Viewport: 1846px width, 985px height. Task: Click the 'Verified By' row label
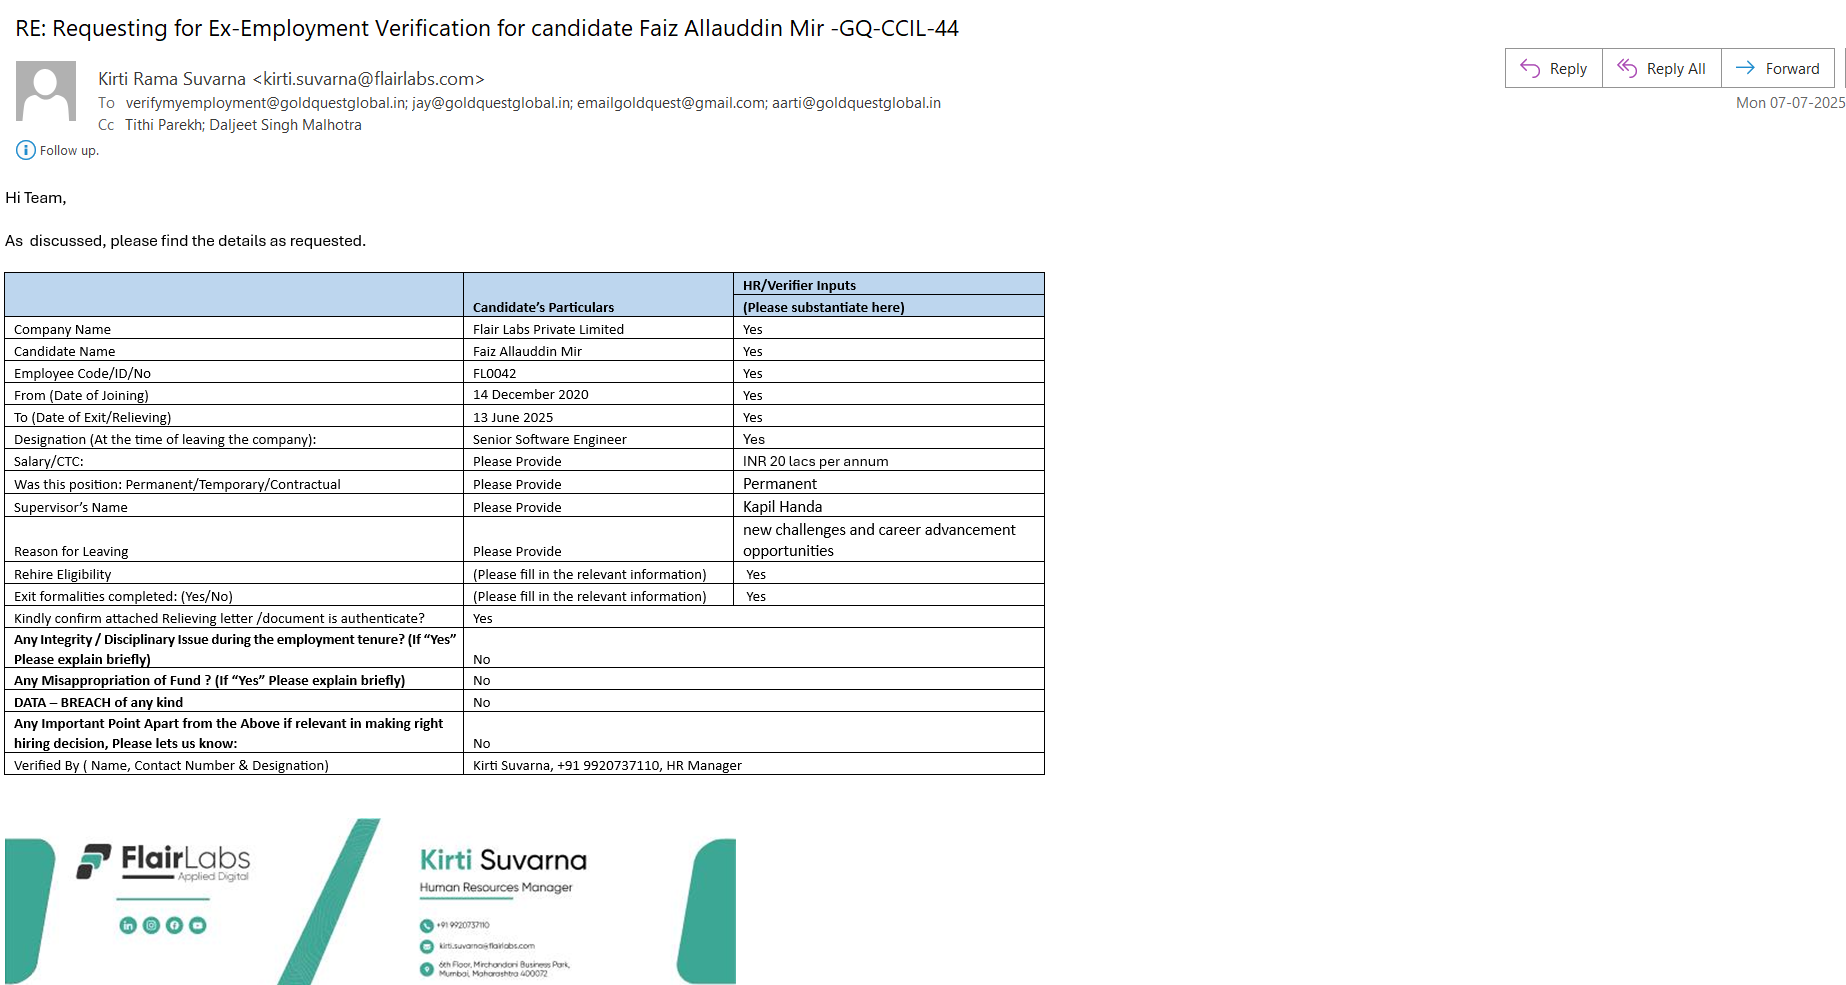point(171,765)
